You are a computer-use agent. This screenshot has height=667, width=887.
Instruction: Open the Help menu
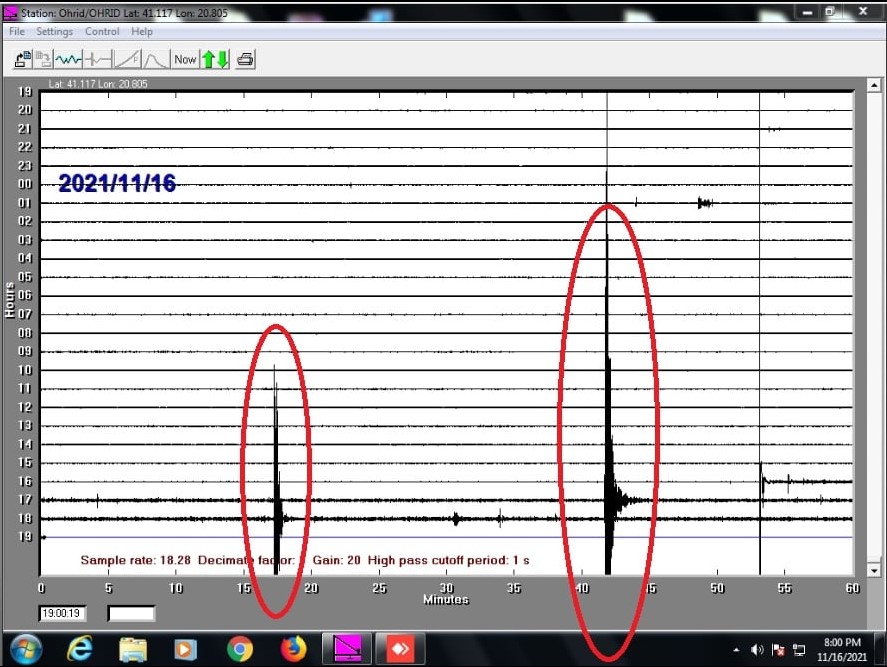coord(142,32)
